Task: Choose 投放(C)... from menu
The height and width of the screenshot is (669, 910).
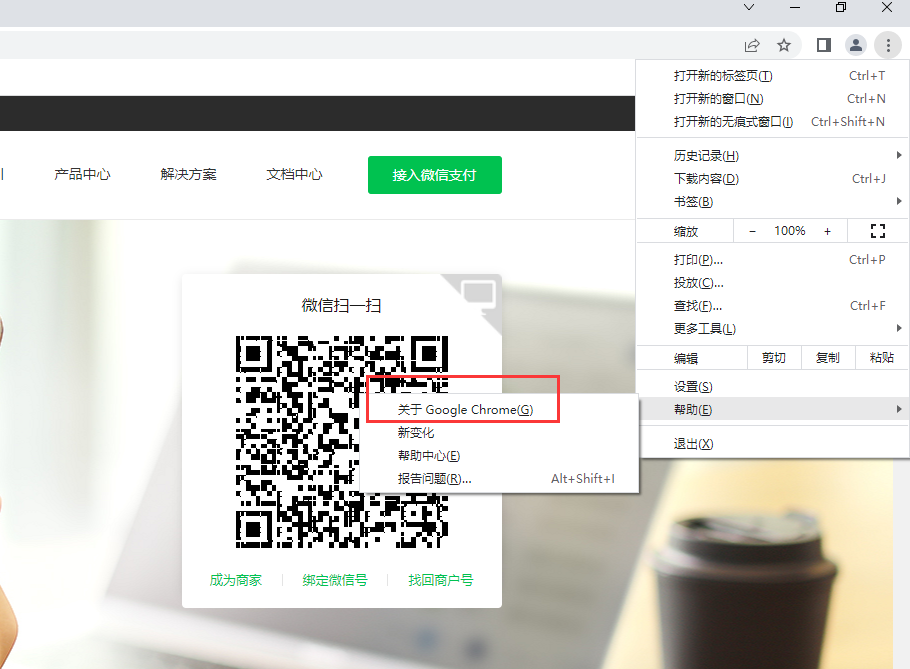Action: click(772, 283)
